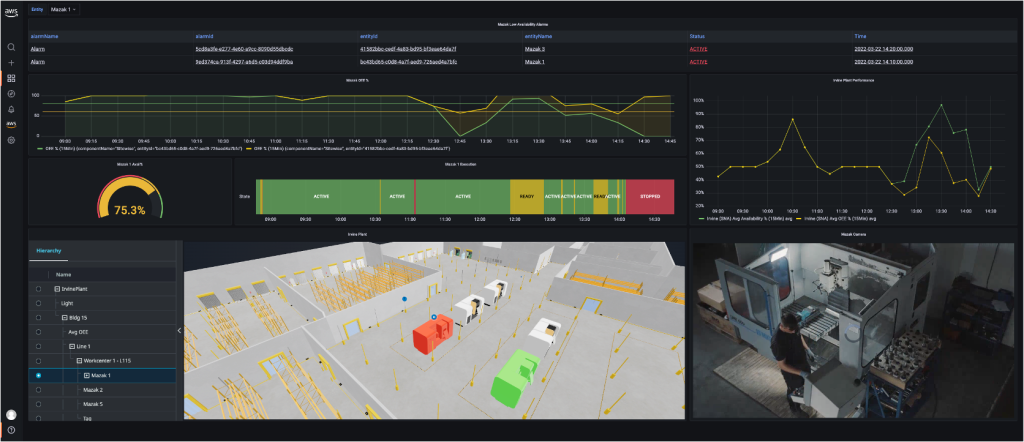Screen dimensions: 1024x442
Task: Select the Bldg 15 radio button
Action: [x=39, y=317]
